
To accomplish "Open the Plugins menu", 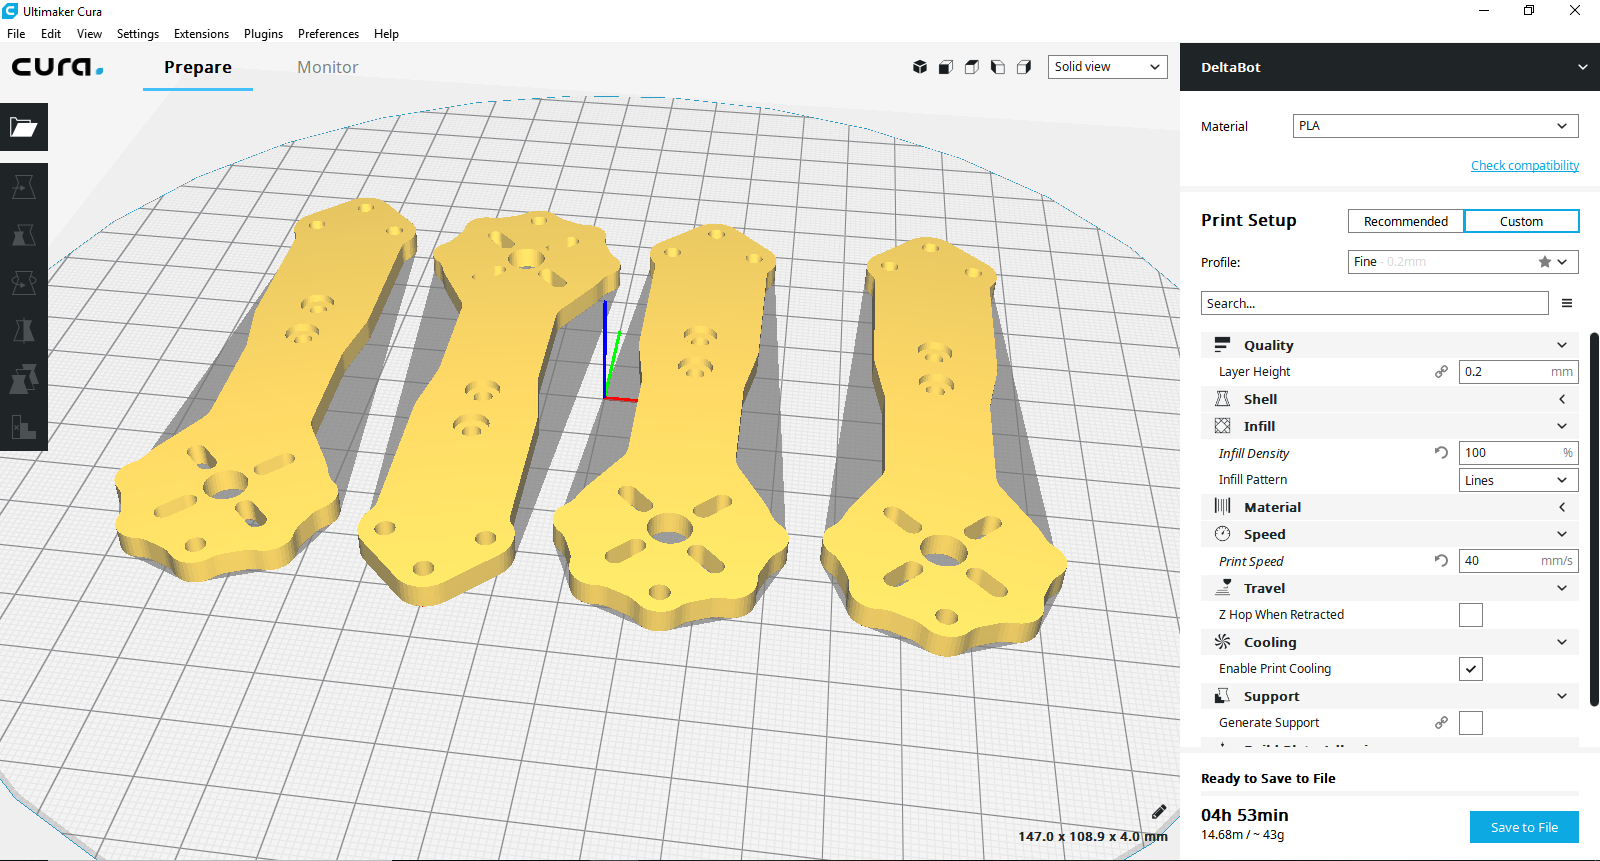I will (x=263, y=34).
